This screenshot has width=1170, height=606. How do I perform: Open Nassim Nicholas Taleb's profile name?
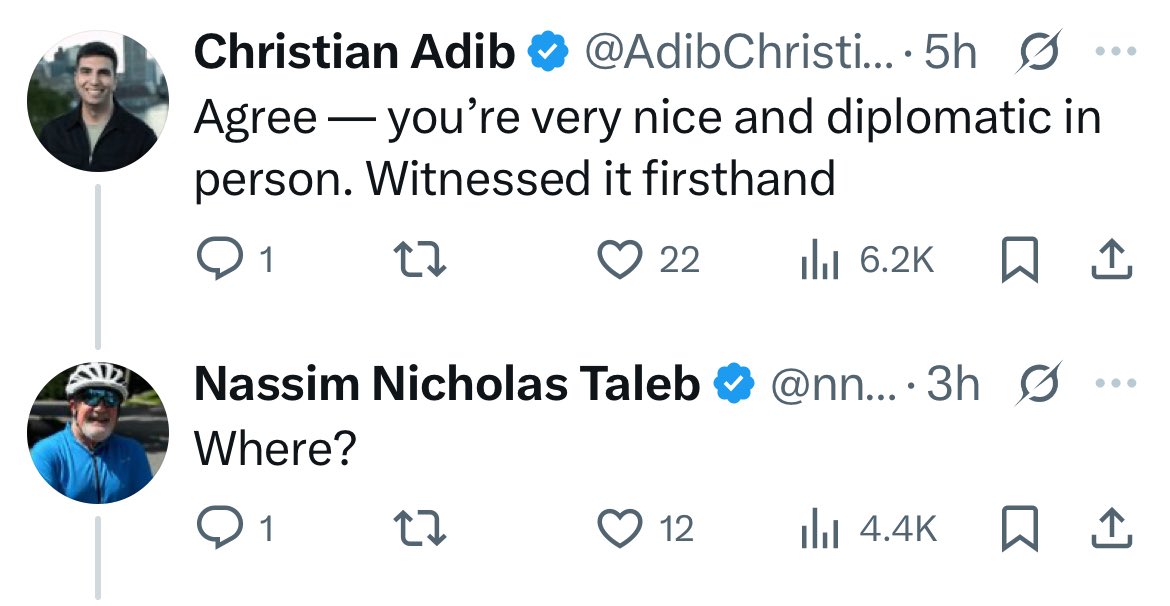(447, 383)
